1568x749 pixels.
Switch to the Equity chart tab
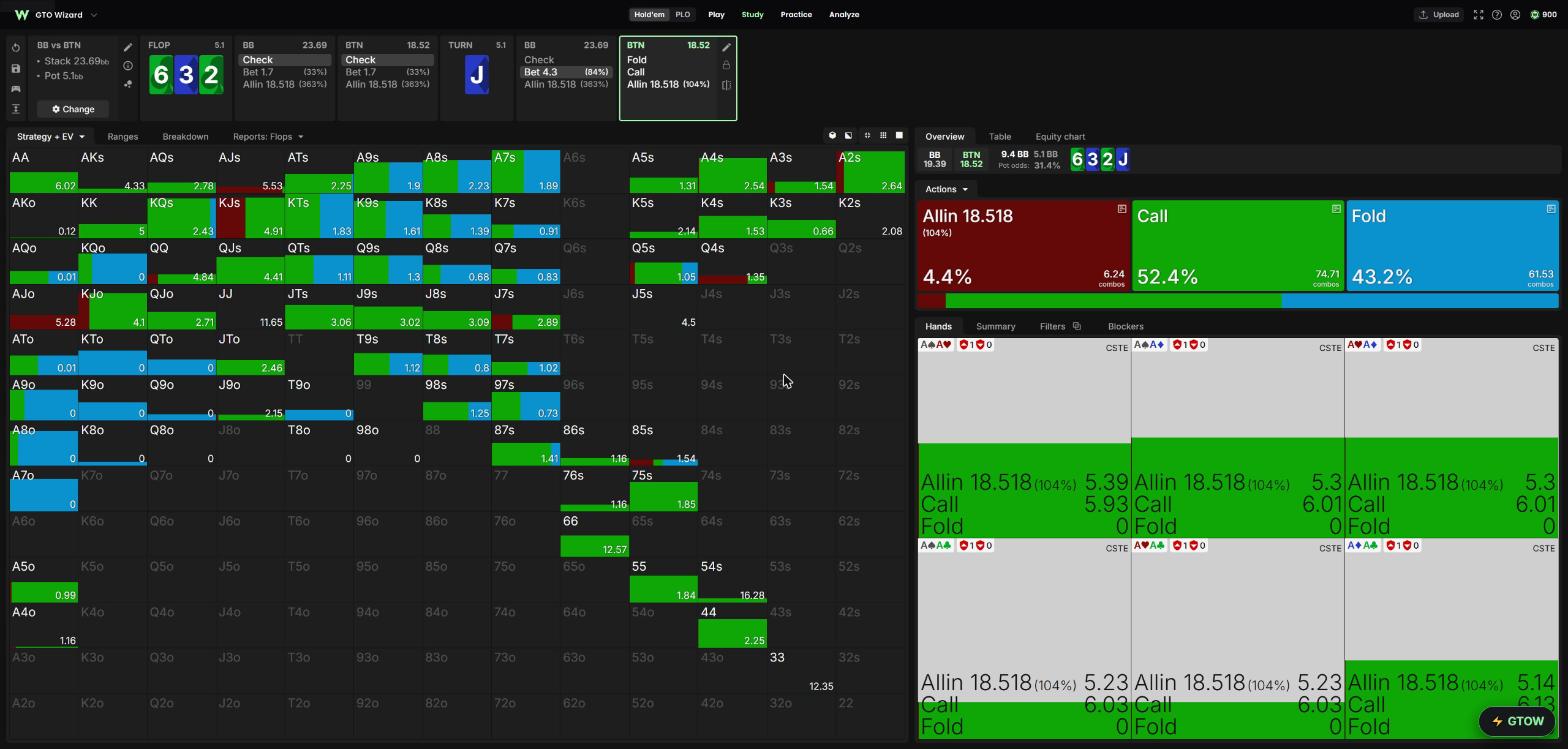(x=1060, y=137)
